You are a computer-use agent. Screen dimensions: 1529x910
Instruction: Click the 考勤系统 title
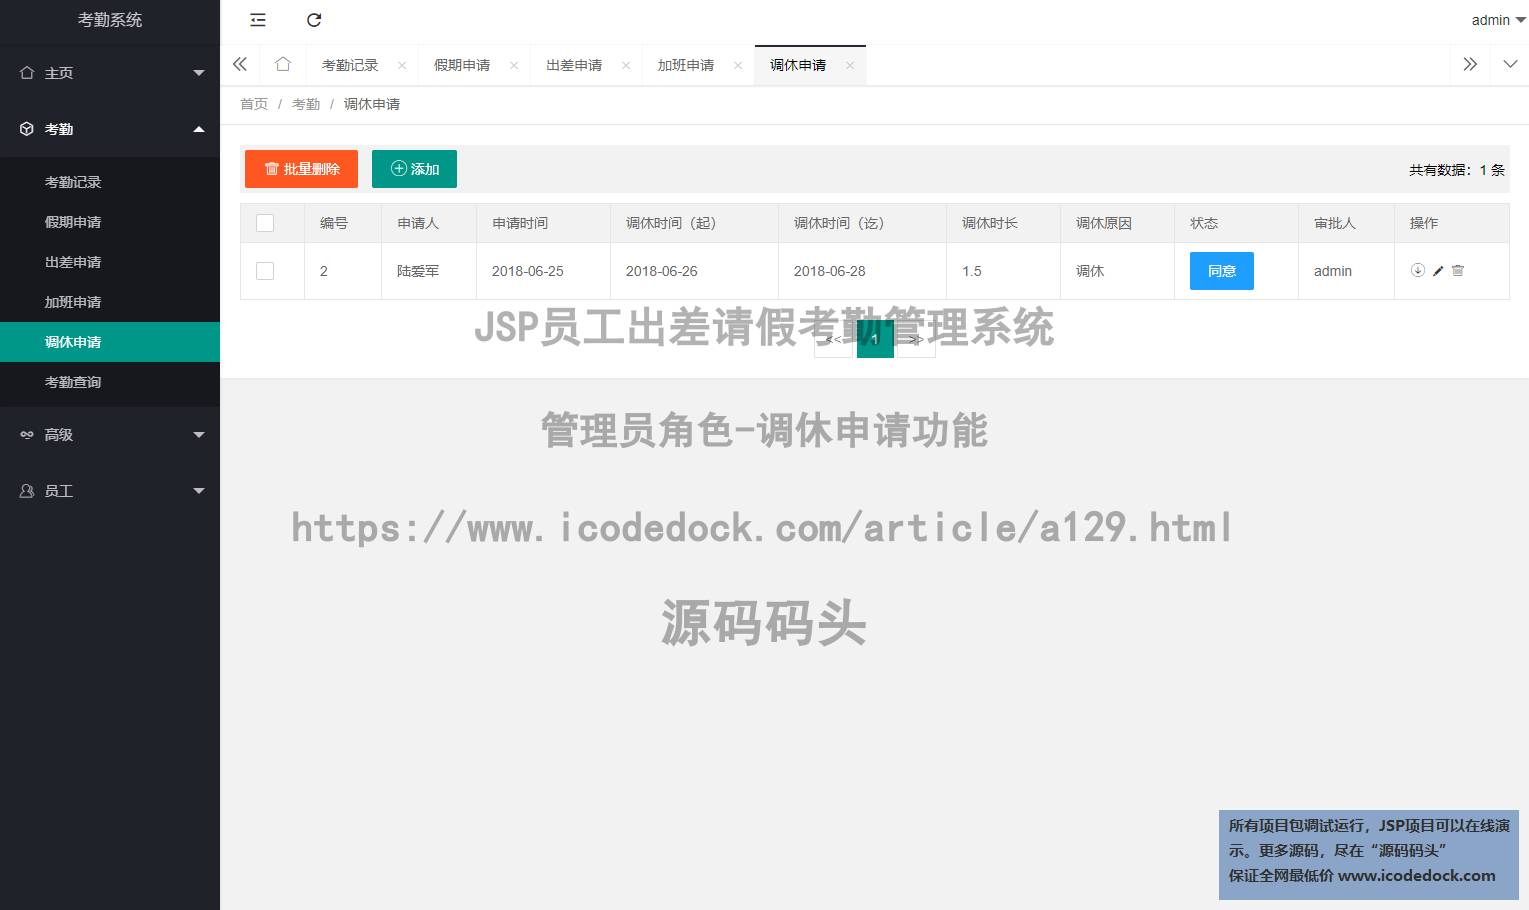110,20
